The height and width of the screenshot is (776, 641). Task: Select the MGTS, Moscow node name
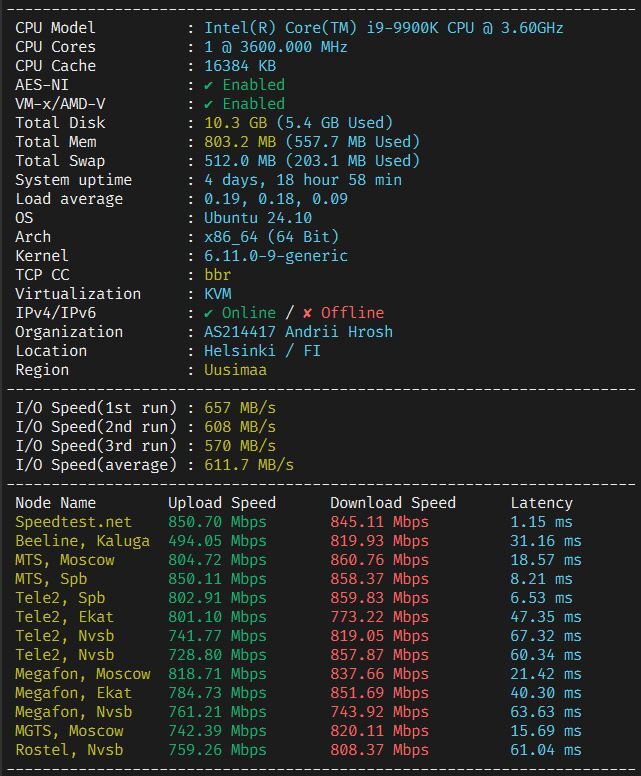coord(69,731)
